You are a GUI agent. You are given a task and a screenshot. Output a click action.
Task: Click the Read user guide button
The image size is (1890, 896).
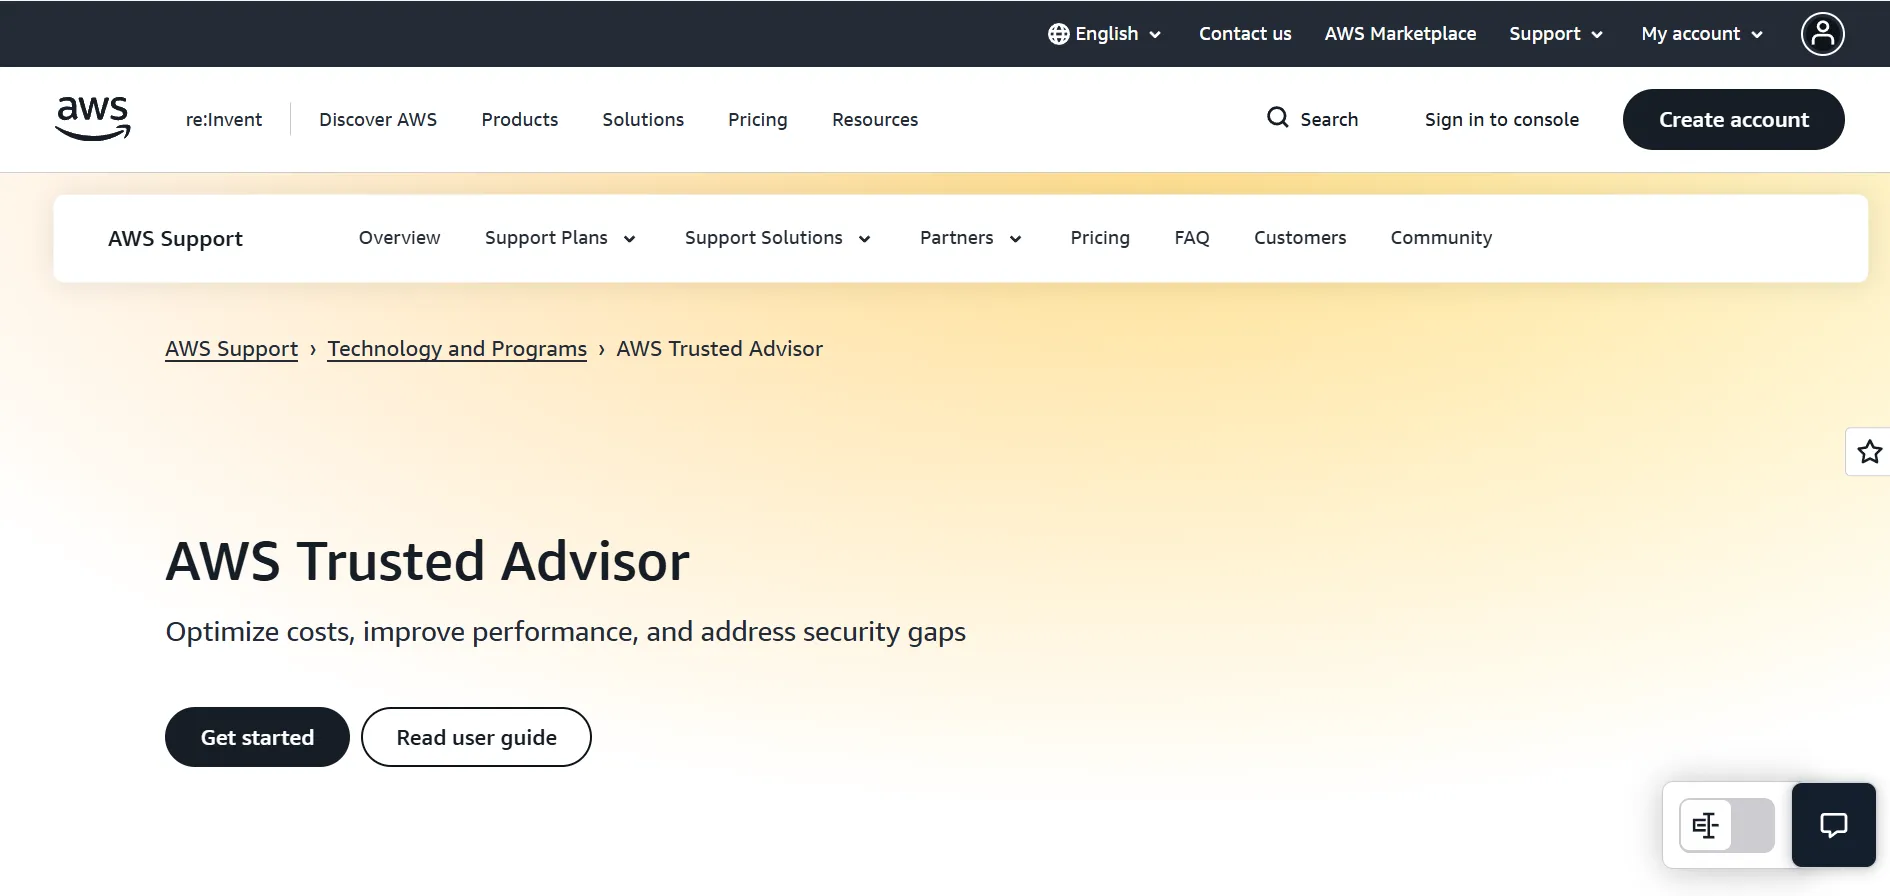(x=476, y=737)
